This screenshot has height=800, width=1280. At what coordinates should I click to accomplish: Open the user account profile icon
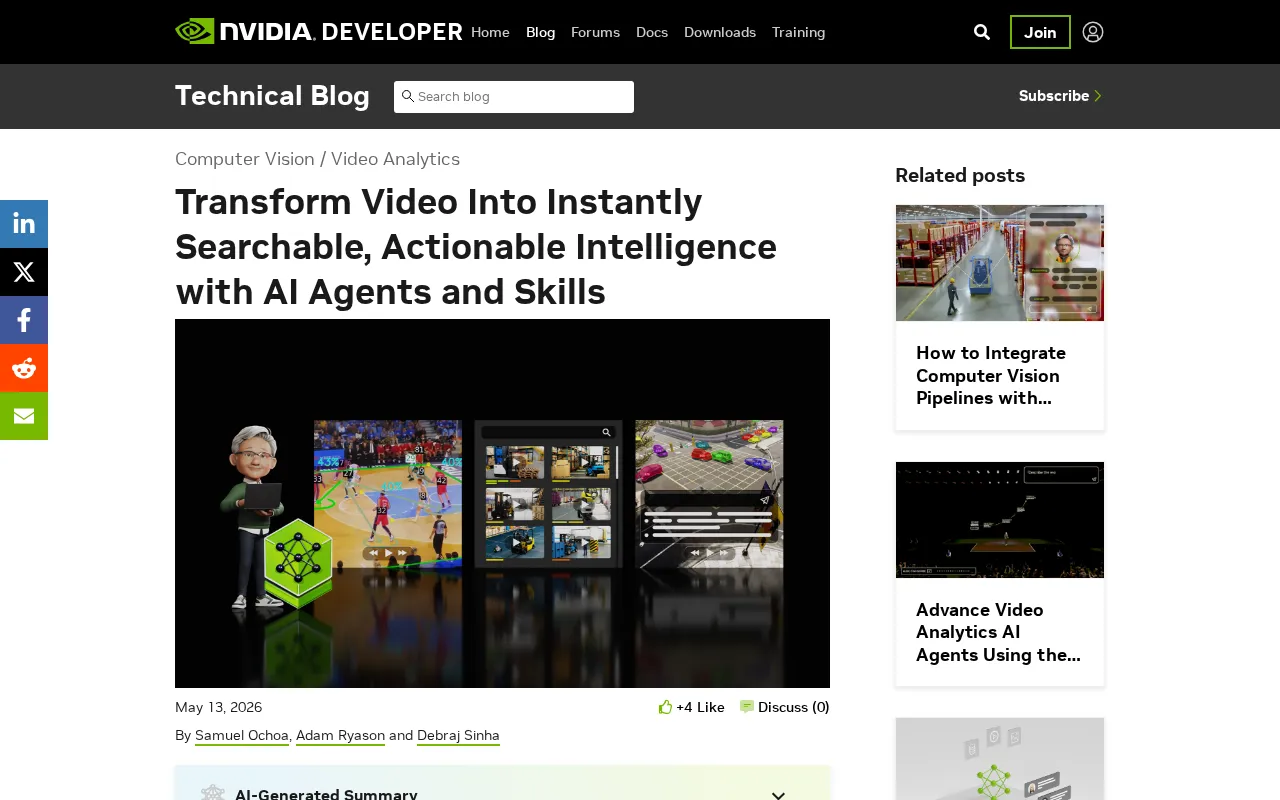1093,32
